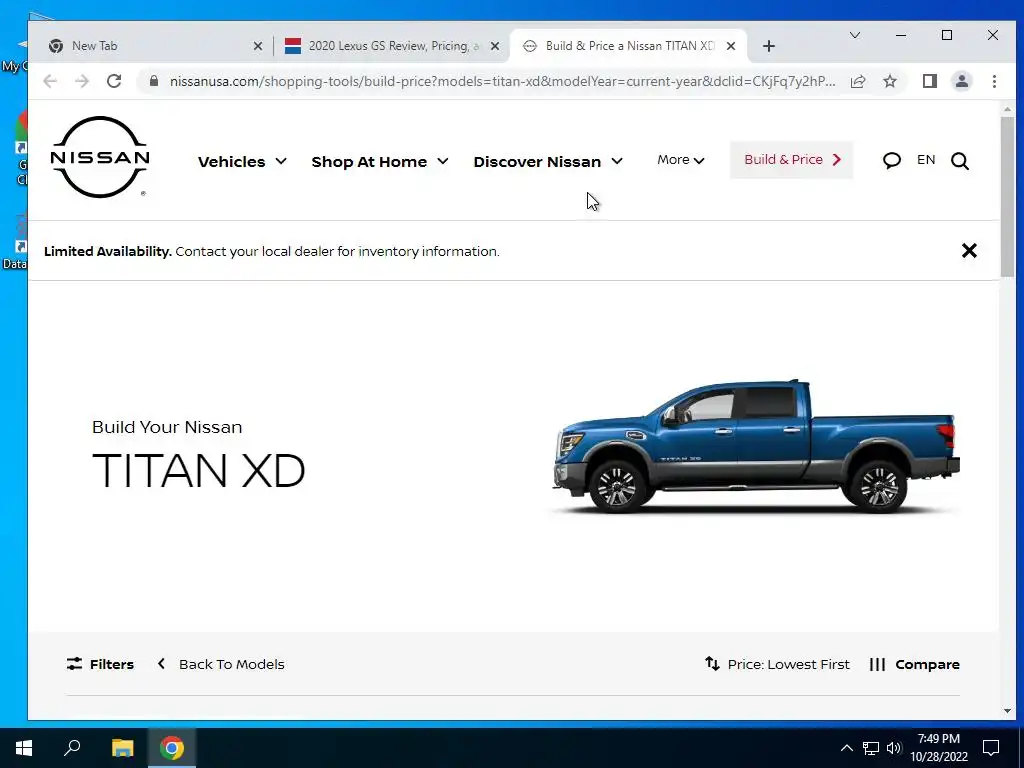Click the Compare columns icon
Viewport: 1024px width, 768px height.
coord(877,664)
